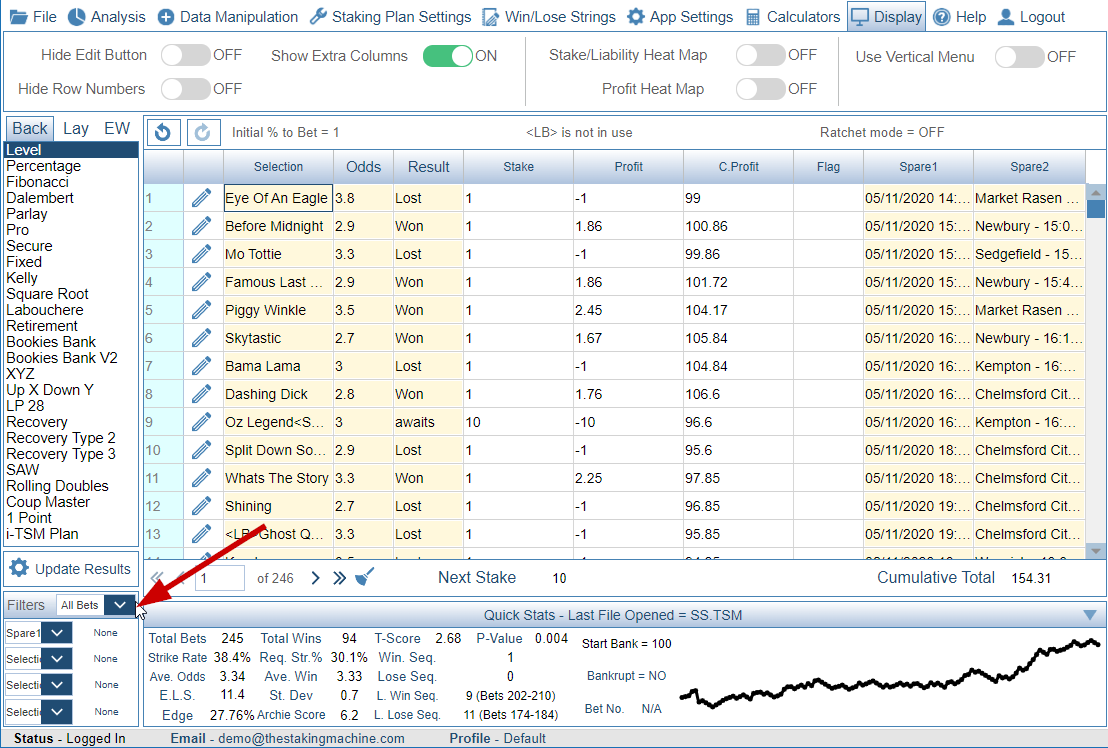Image resolution: width=1108 pixels, height=748 pixels.
Task: Click the Result column header
Action: (x=428, y=167)
